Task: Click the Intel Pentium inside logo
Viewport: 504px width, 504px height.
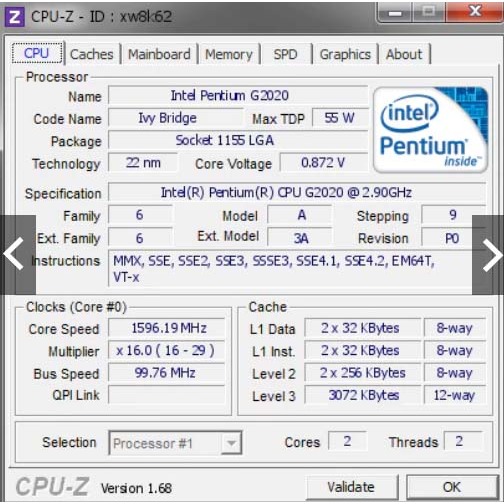Action: pyautogui.click(x=430, y=130)
